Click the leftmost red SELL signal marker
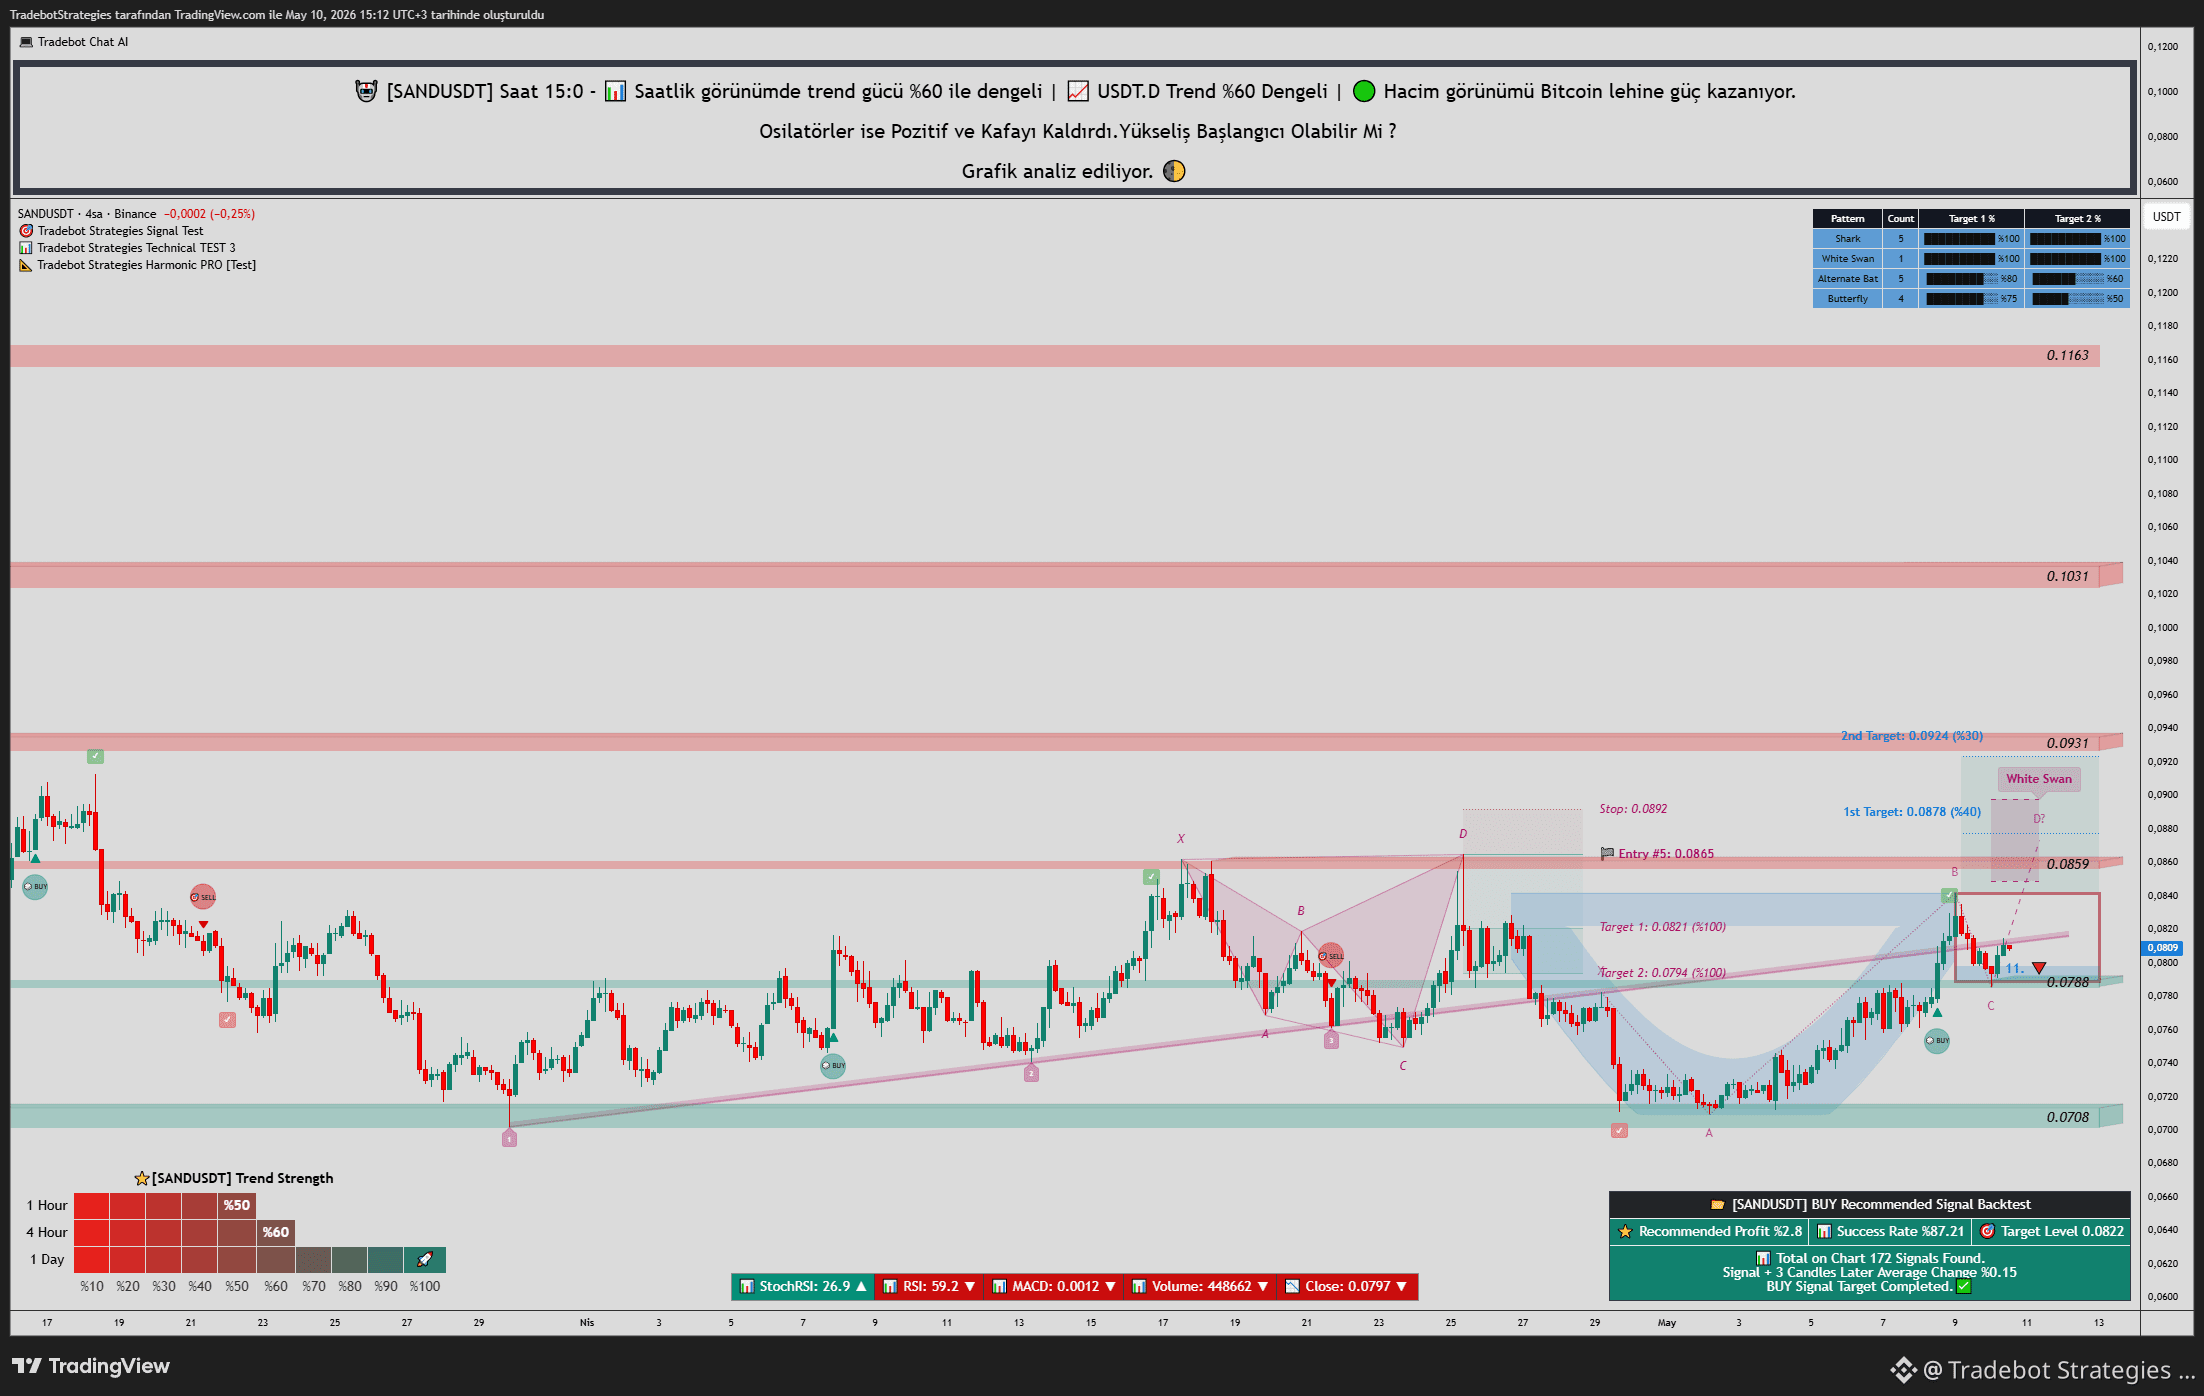The width and height of the screenshot is (2204, 1396). pyautogui.click(x=203, y=897)
